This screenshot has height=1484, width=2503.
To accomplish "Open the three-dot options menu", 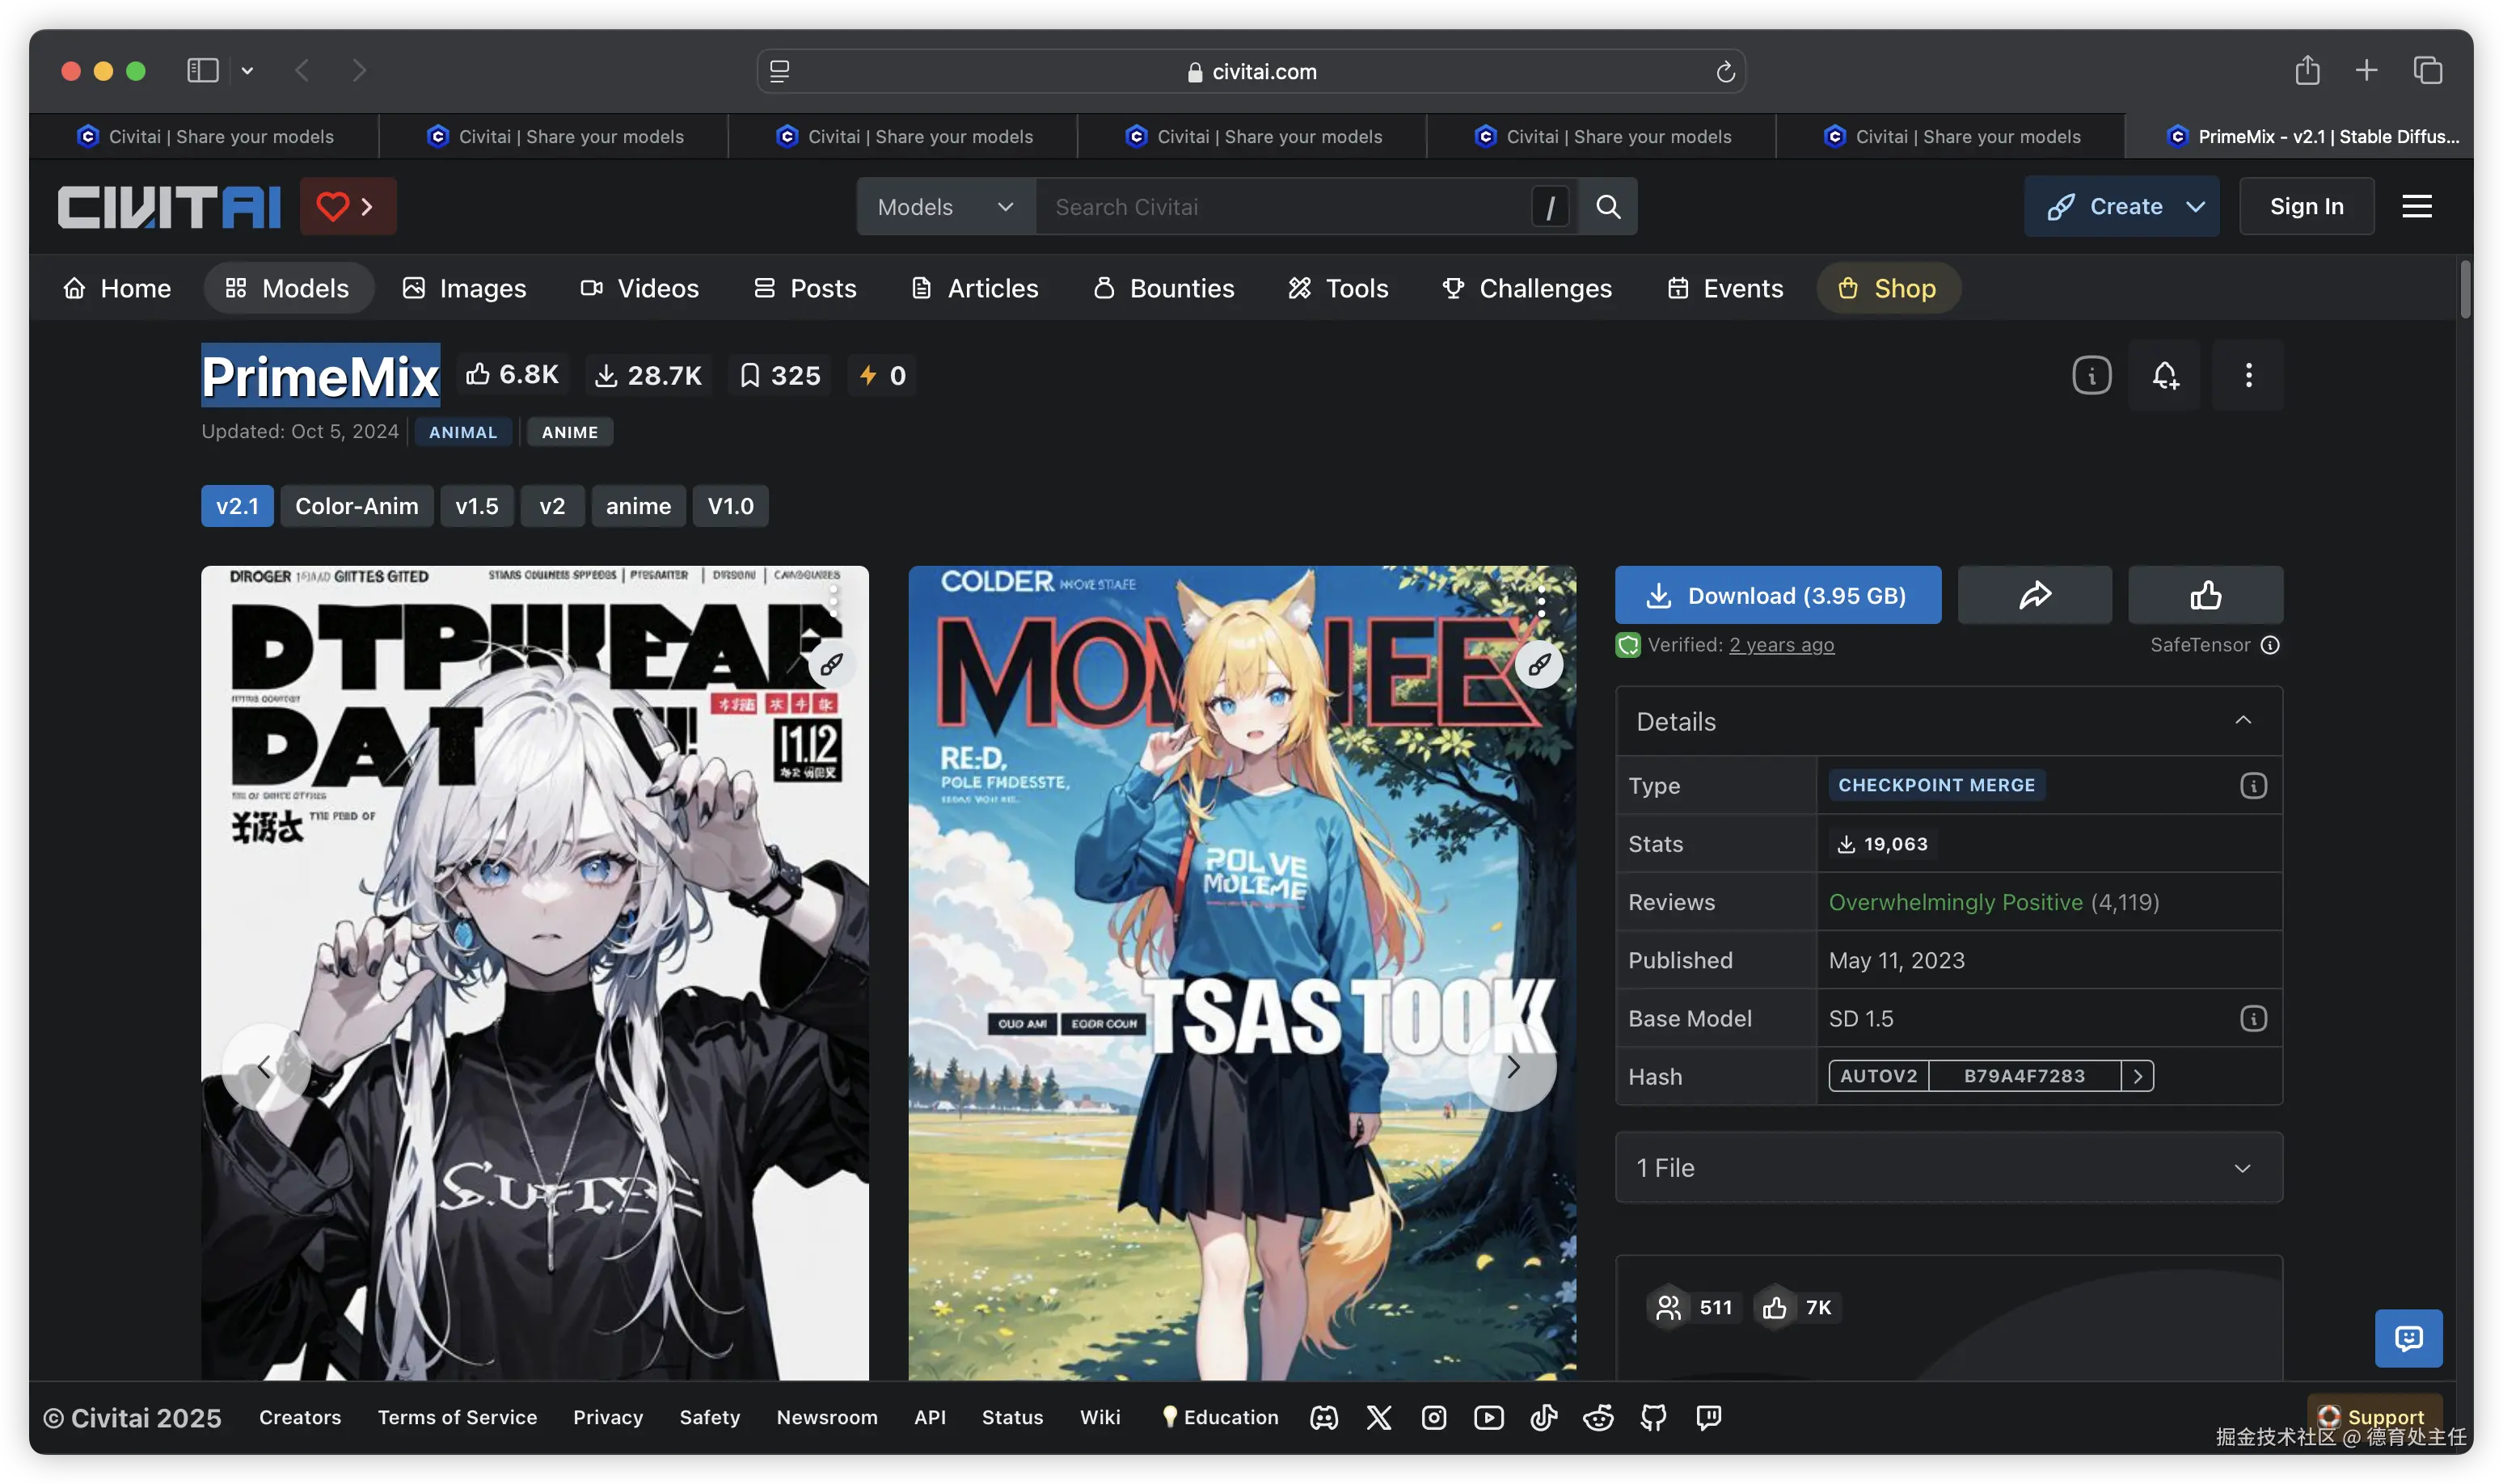I will (2249, 375).
